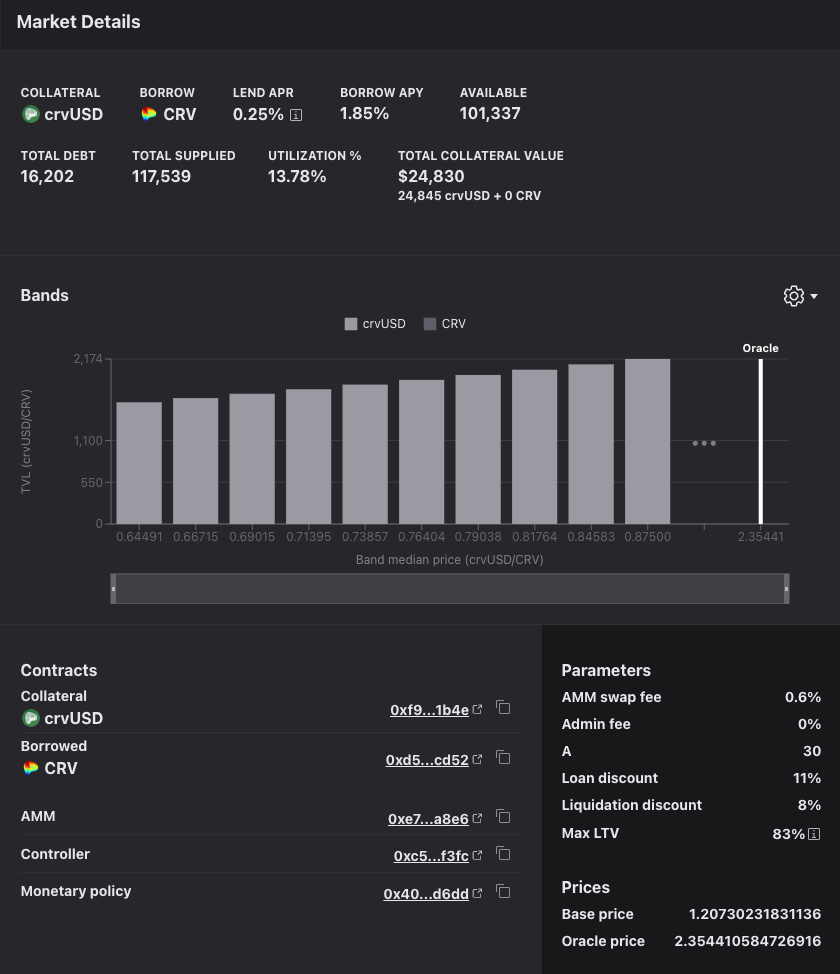Click the crvUSD token icon under Collateral header

pos(30,114)
